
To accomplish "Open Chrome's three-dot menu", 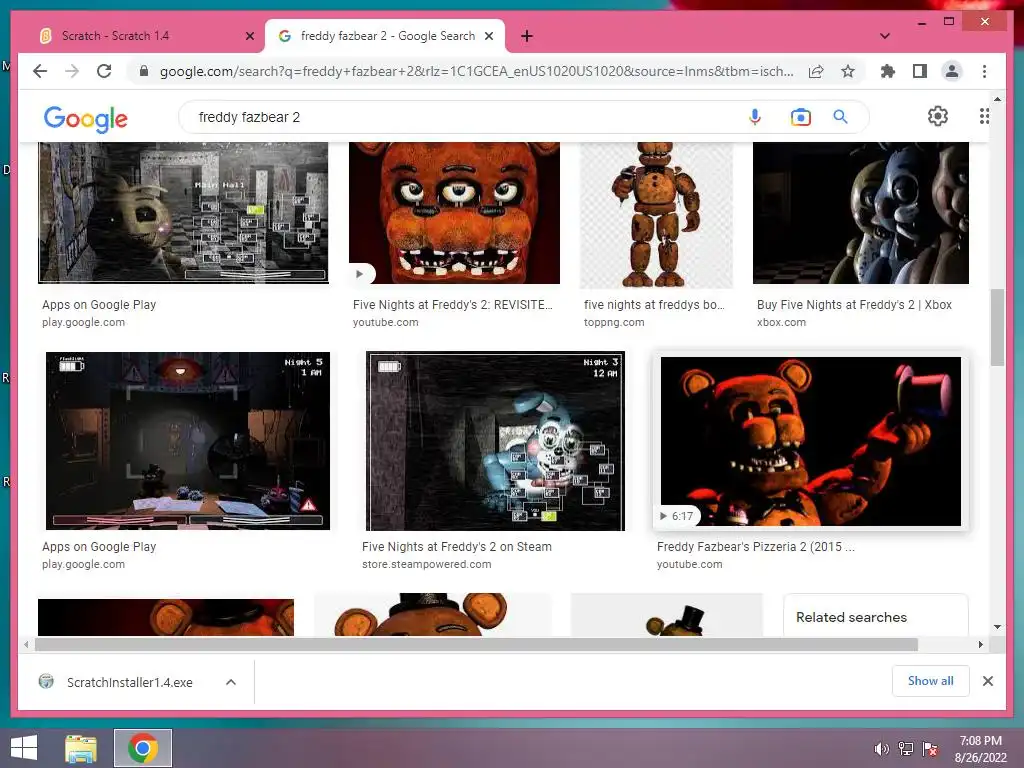I will click(x=984, y=71).
